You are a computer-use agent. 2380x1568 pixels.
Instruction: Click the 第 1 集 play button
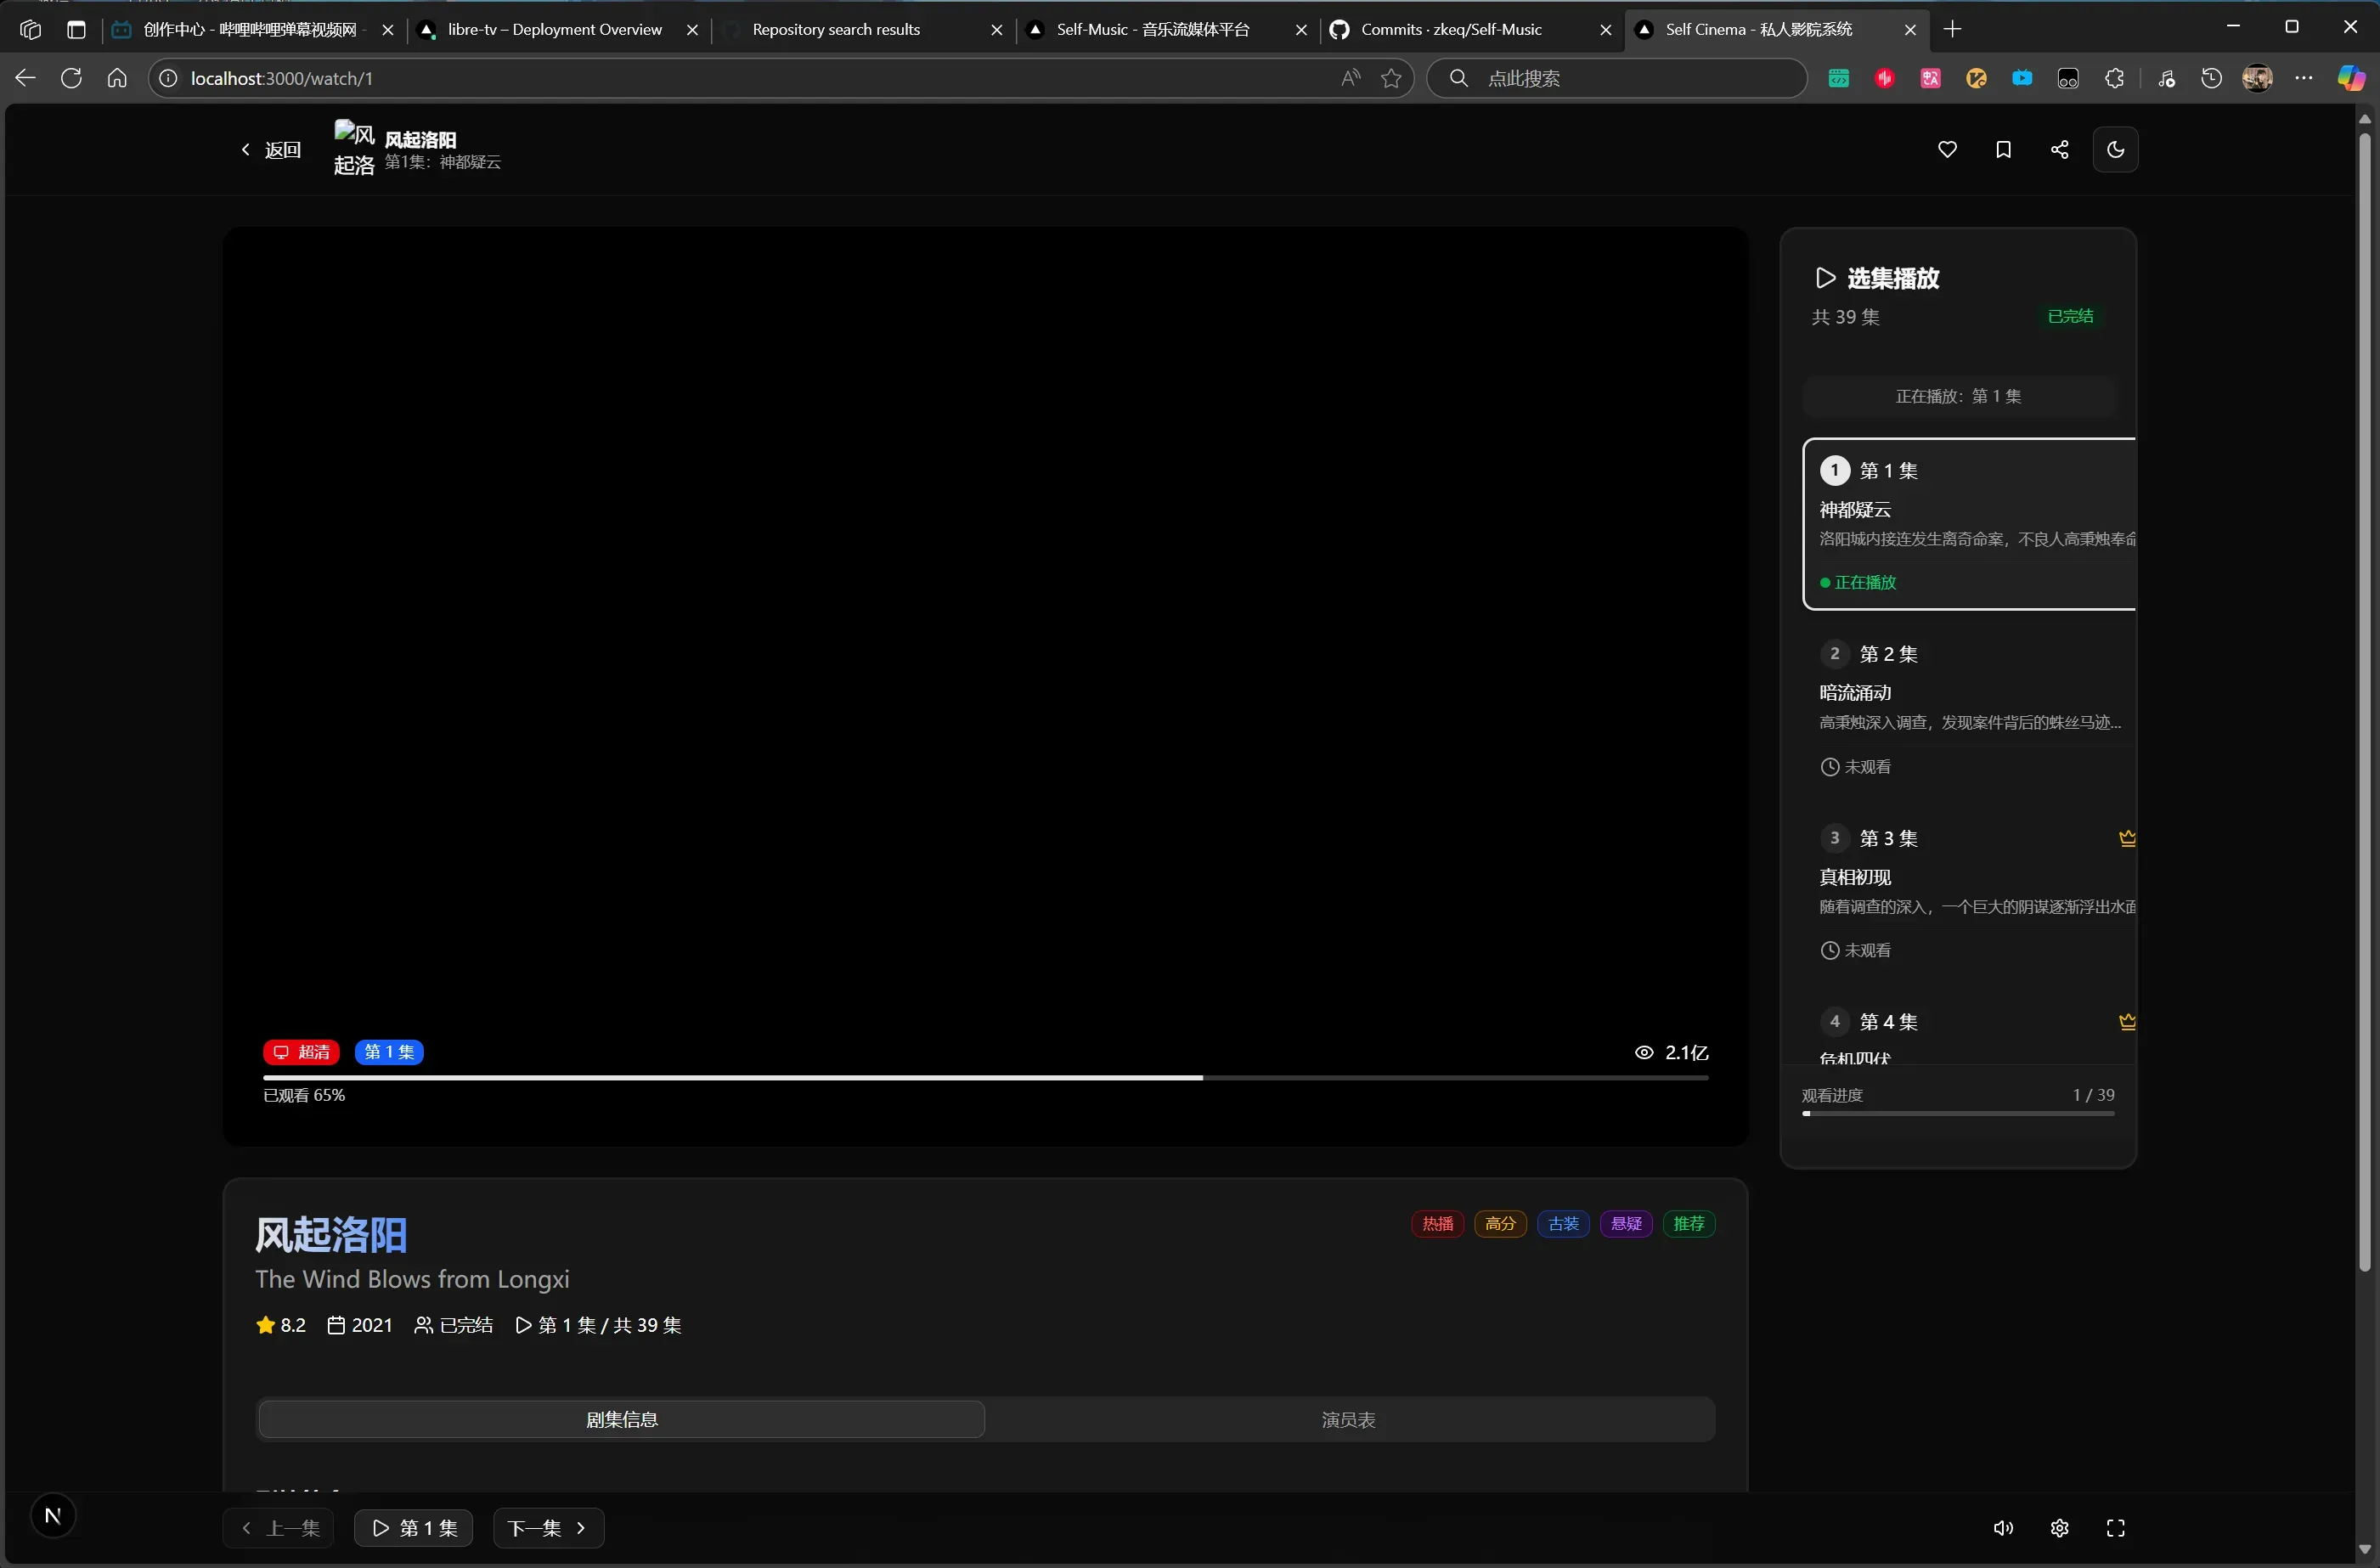pos(413,1528)
